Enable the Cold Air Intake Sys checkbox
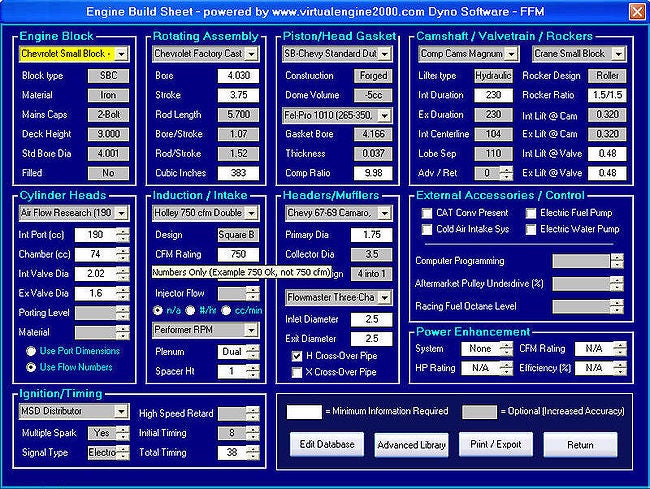 pos(427,229)
